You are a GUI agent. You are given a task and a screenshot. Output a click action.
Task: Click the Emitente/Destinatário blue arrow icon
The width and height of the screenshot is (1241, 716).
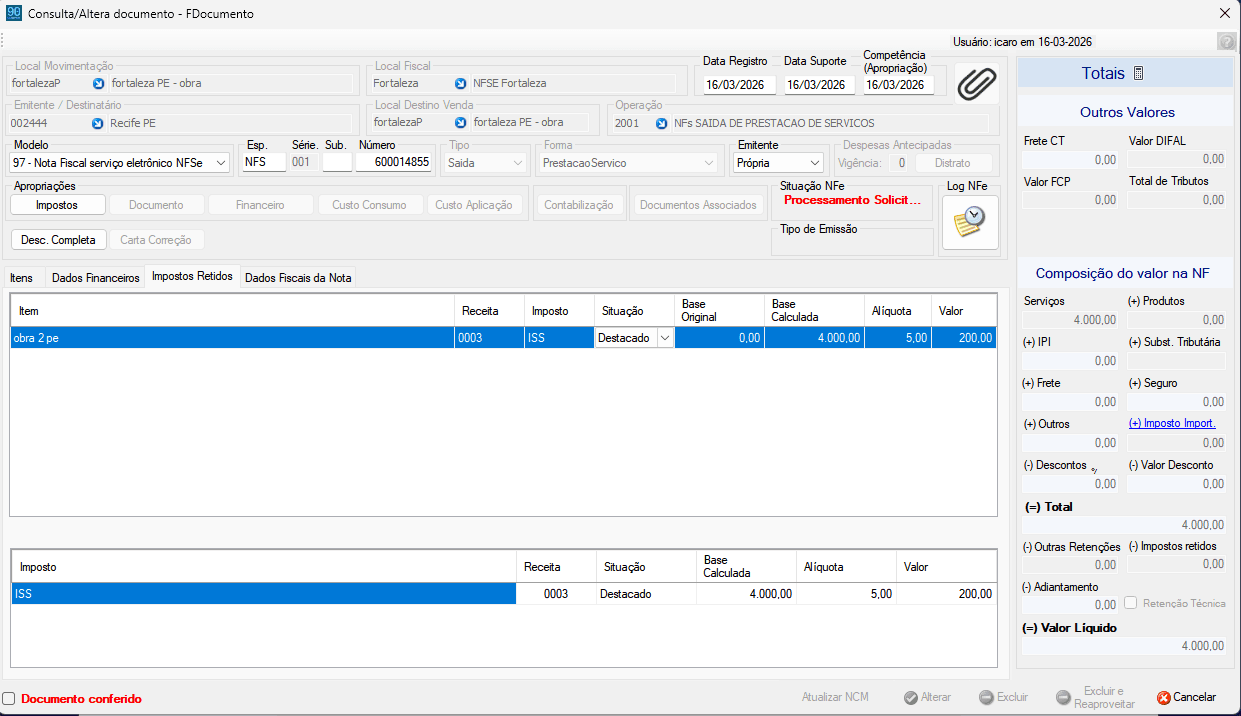(99, 123)
